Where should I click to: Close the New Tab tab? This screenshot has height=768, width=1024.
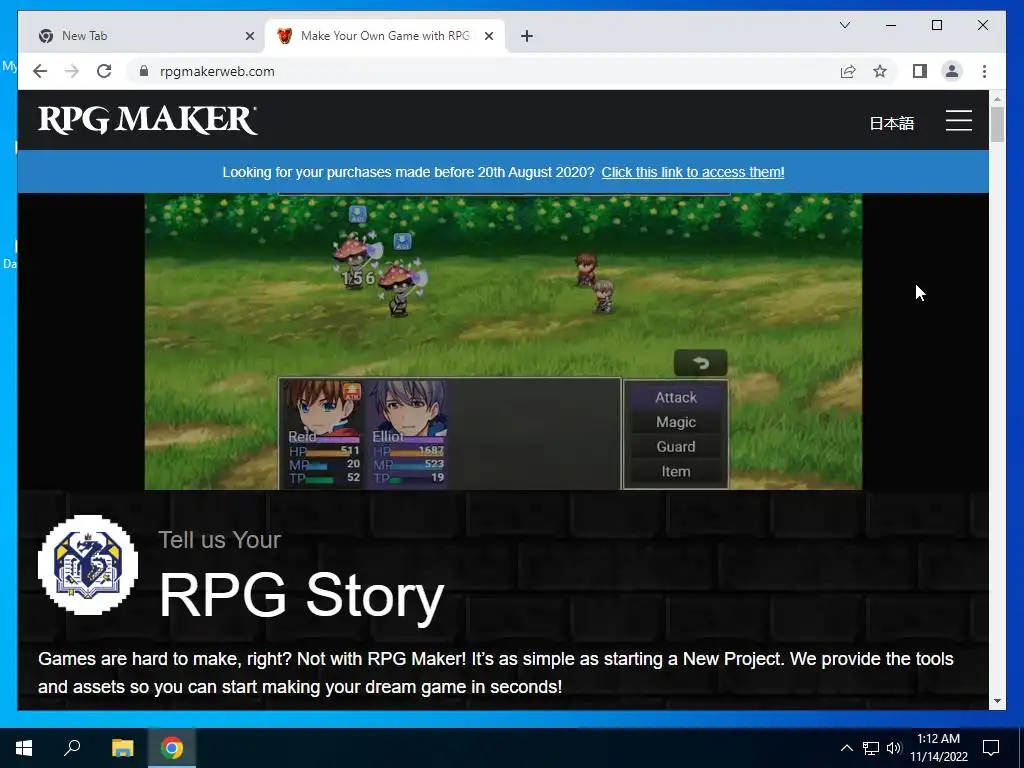pyautogui.click(x=249, y=36)
